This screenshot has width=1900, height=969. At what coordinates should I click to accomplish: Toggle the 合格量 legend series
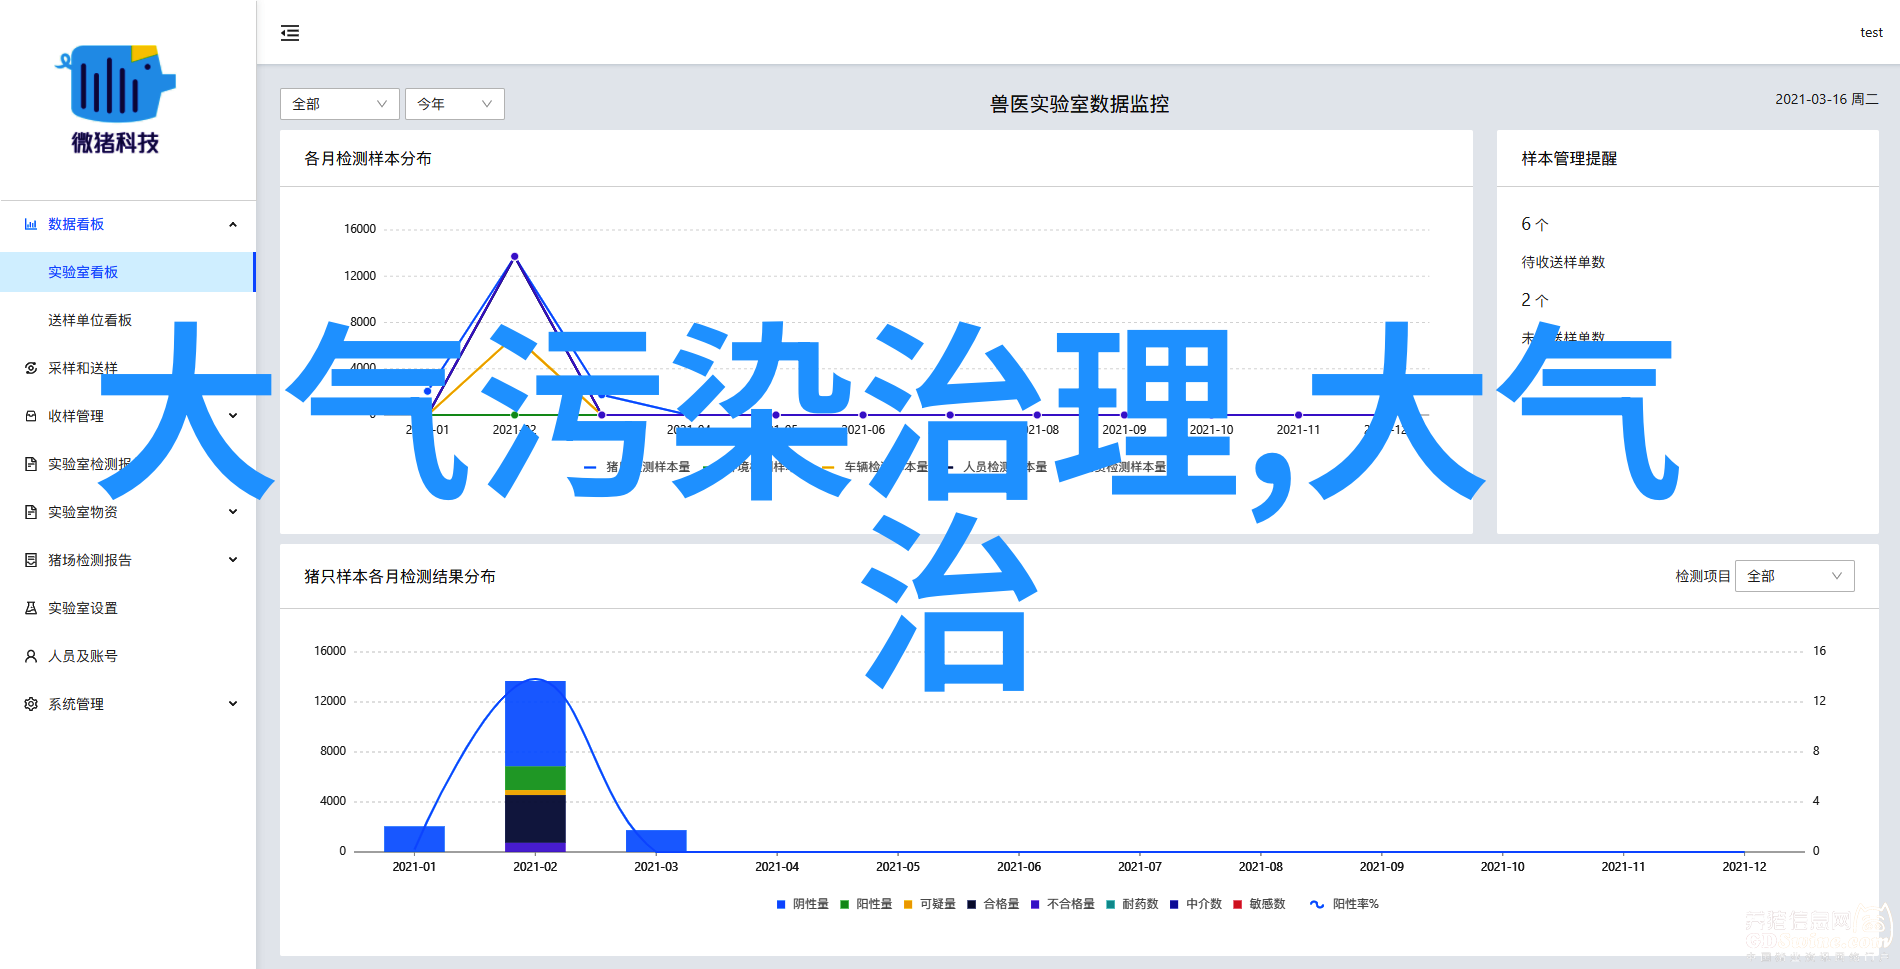pos(993,904)
